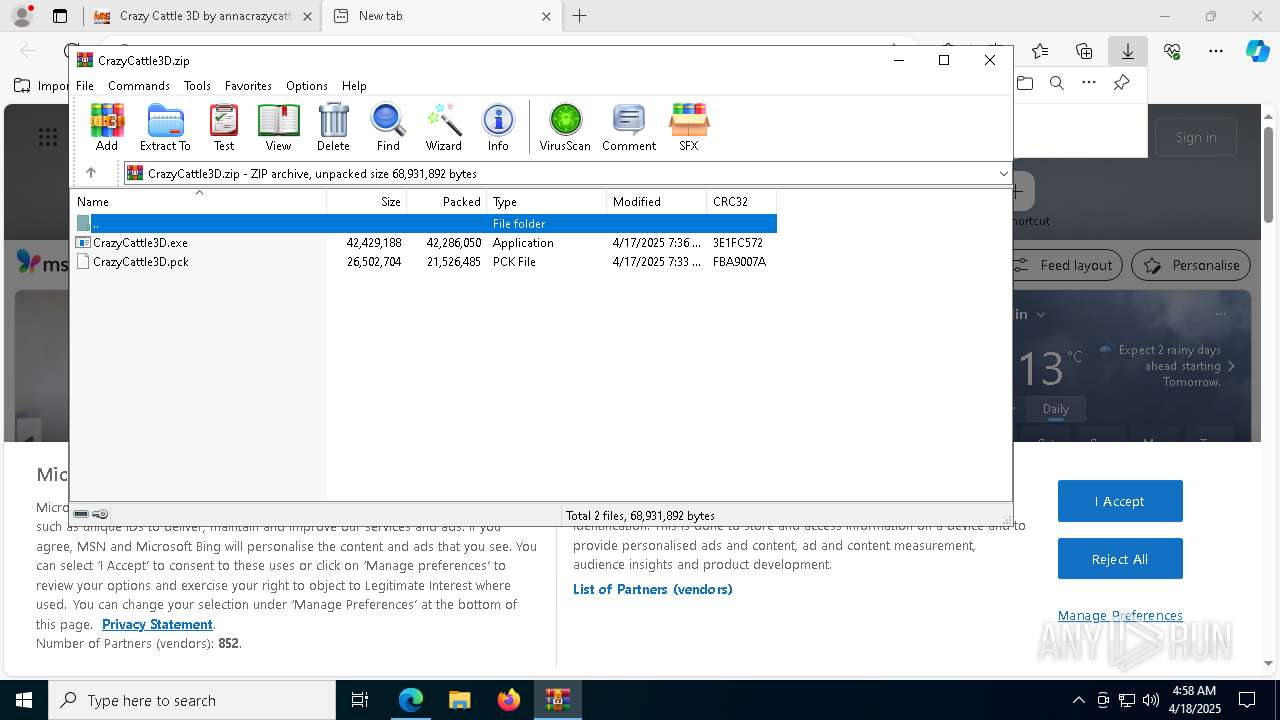Click the Extract To toolbar icon
This screenshot has height=720, width=1280.
pos(165,127)
